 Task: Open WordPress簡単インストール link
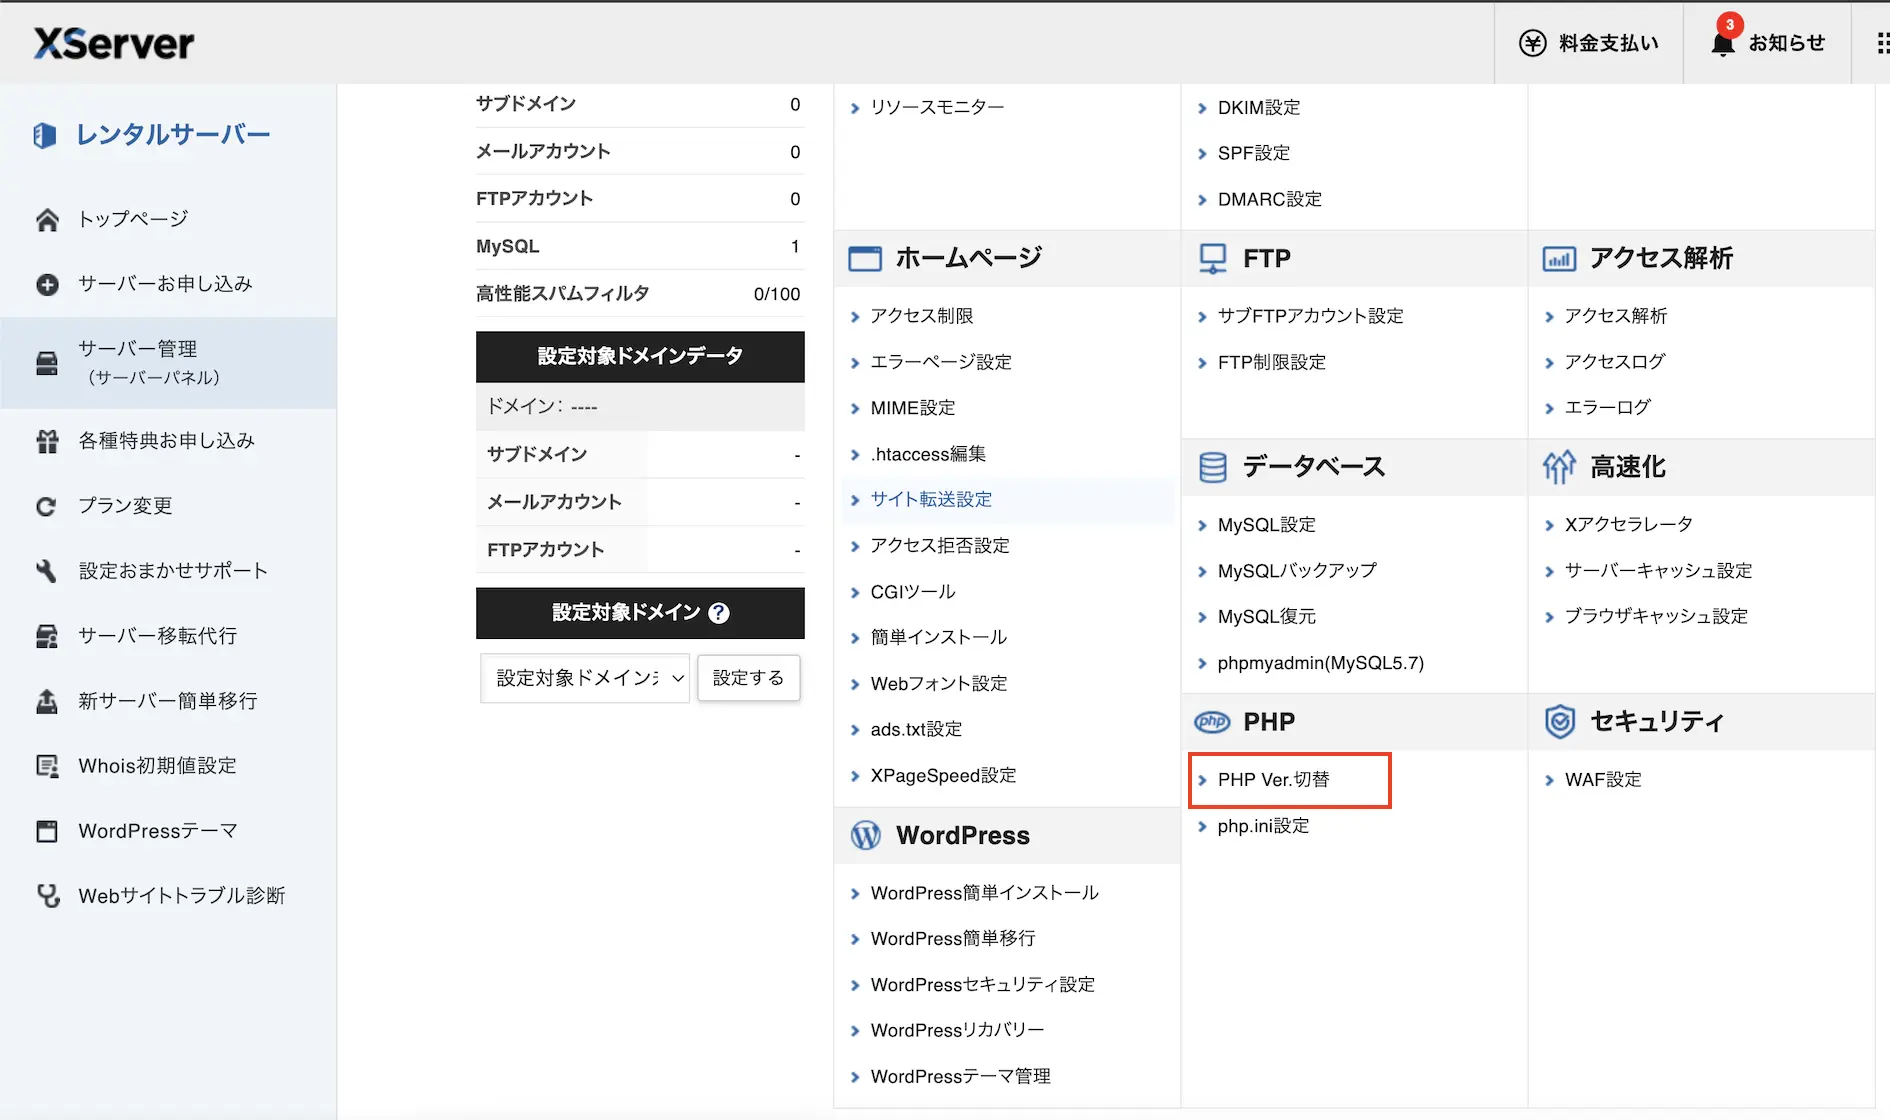[x=984, y=893]
